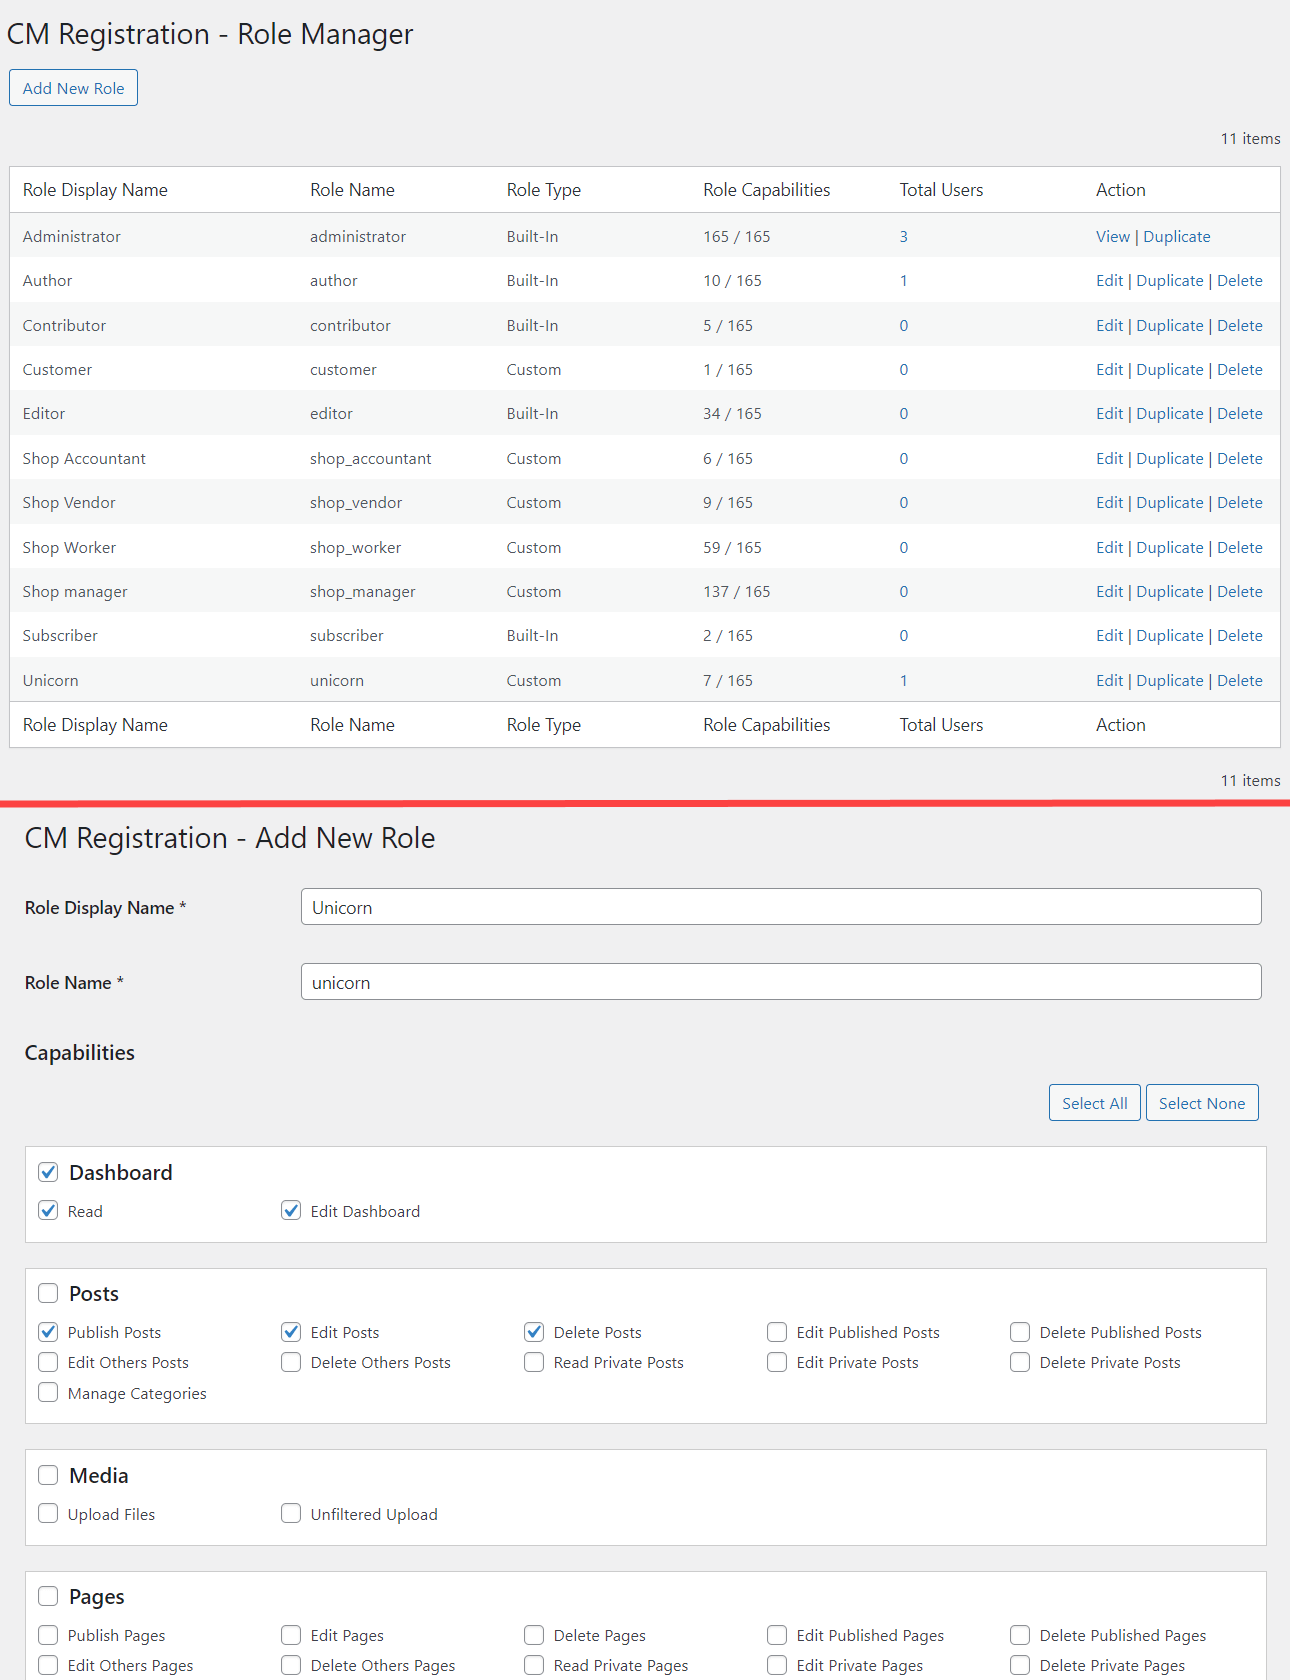Viewport: 1290px width, 1680px height.
Task: Delete the Contributor role
Action: pyautogui.click(x=1239, y=326)
